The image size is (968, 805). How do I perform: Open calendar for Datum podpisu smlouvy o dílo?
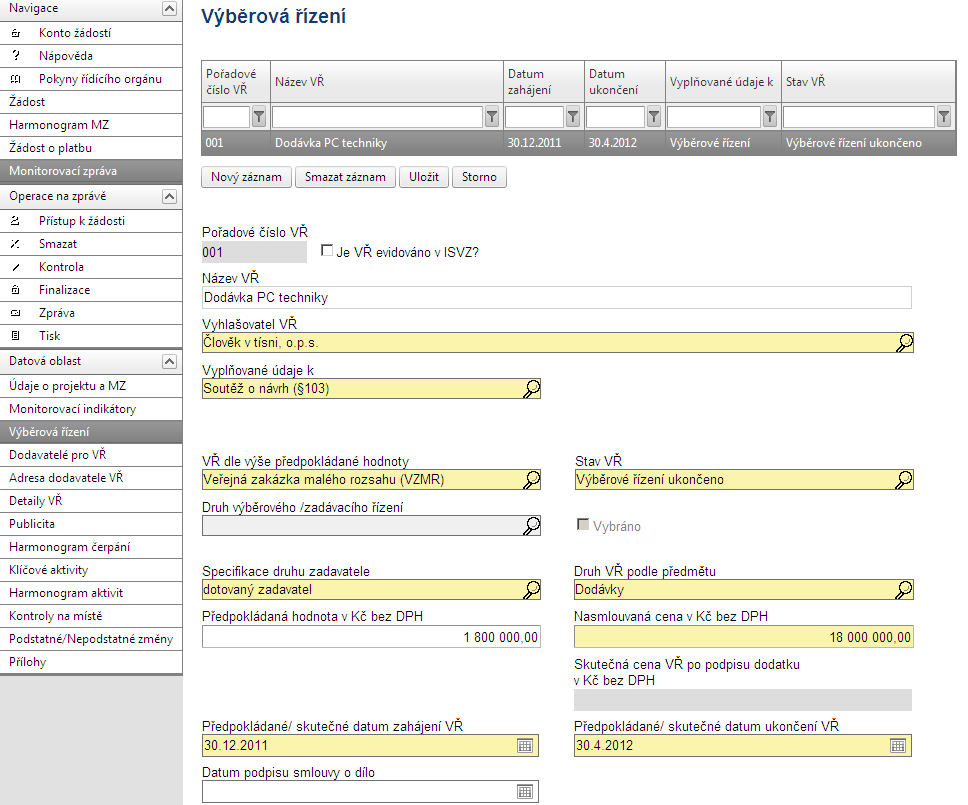(x=525, y=791)
